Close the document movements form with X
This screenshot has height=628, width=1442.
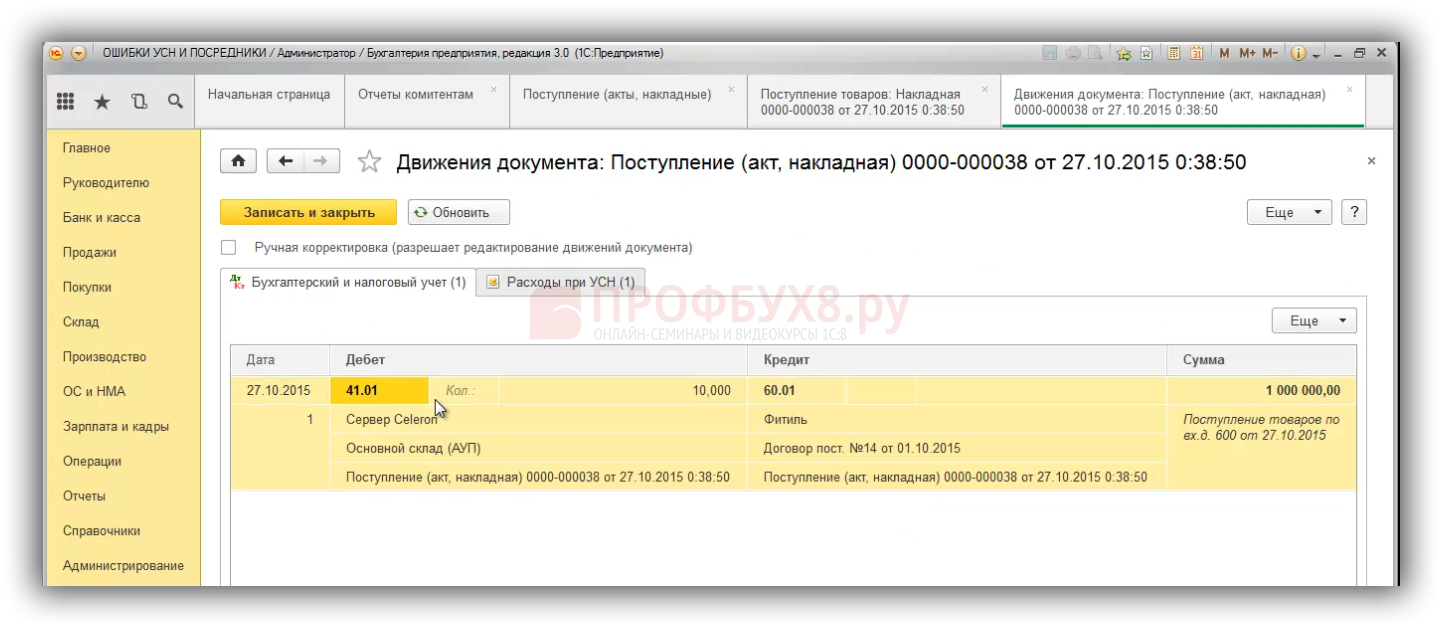(x=1371, y=161)
